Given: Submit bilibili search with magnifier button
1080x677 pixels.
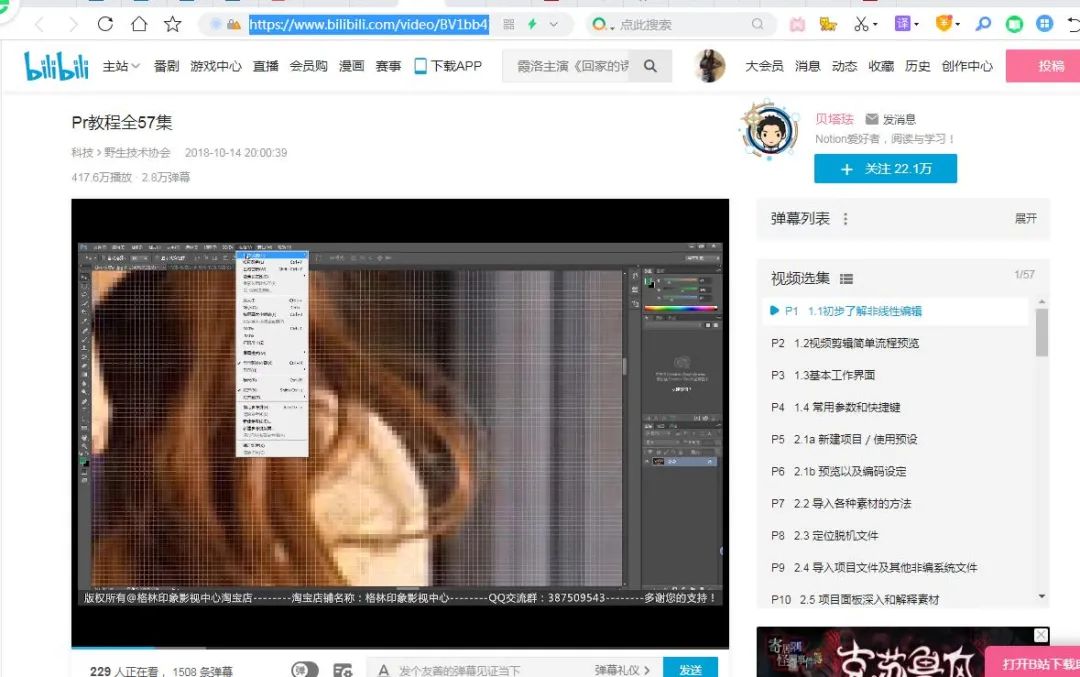Looking at the screenshot, I should pos(650,66).
